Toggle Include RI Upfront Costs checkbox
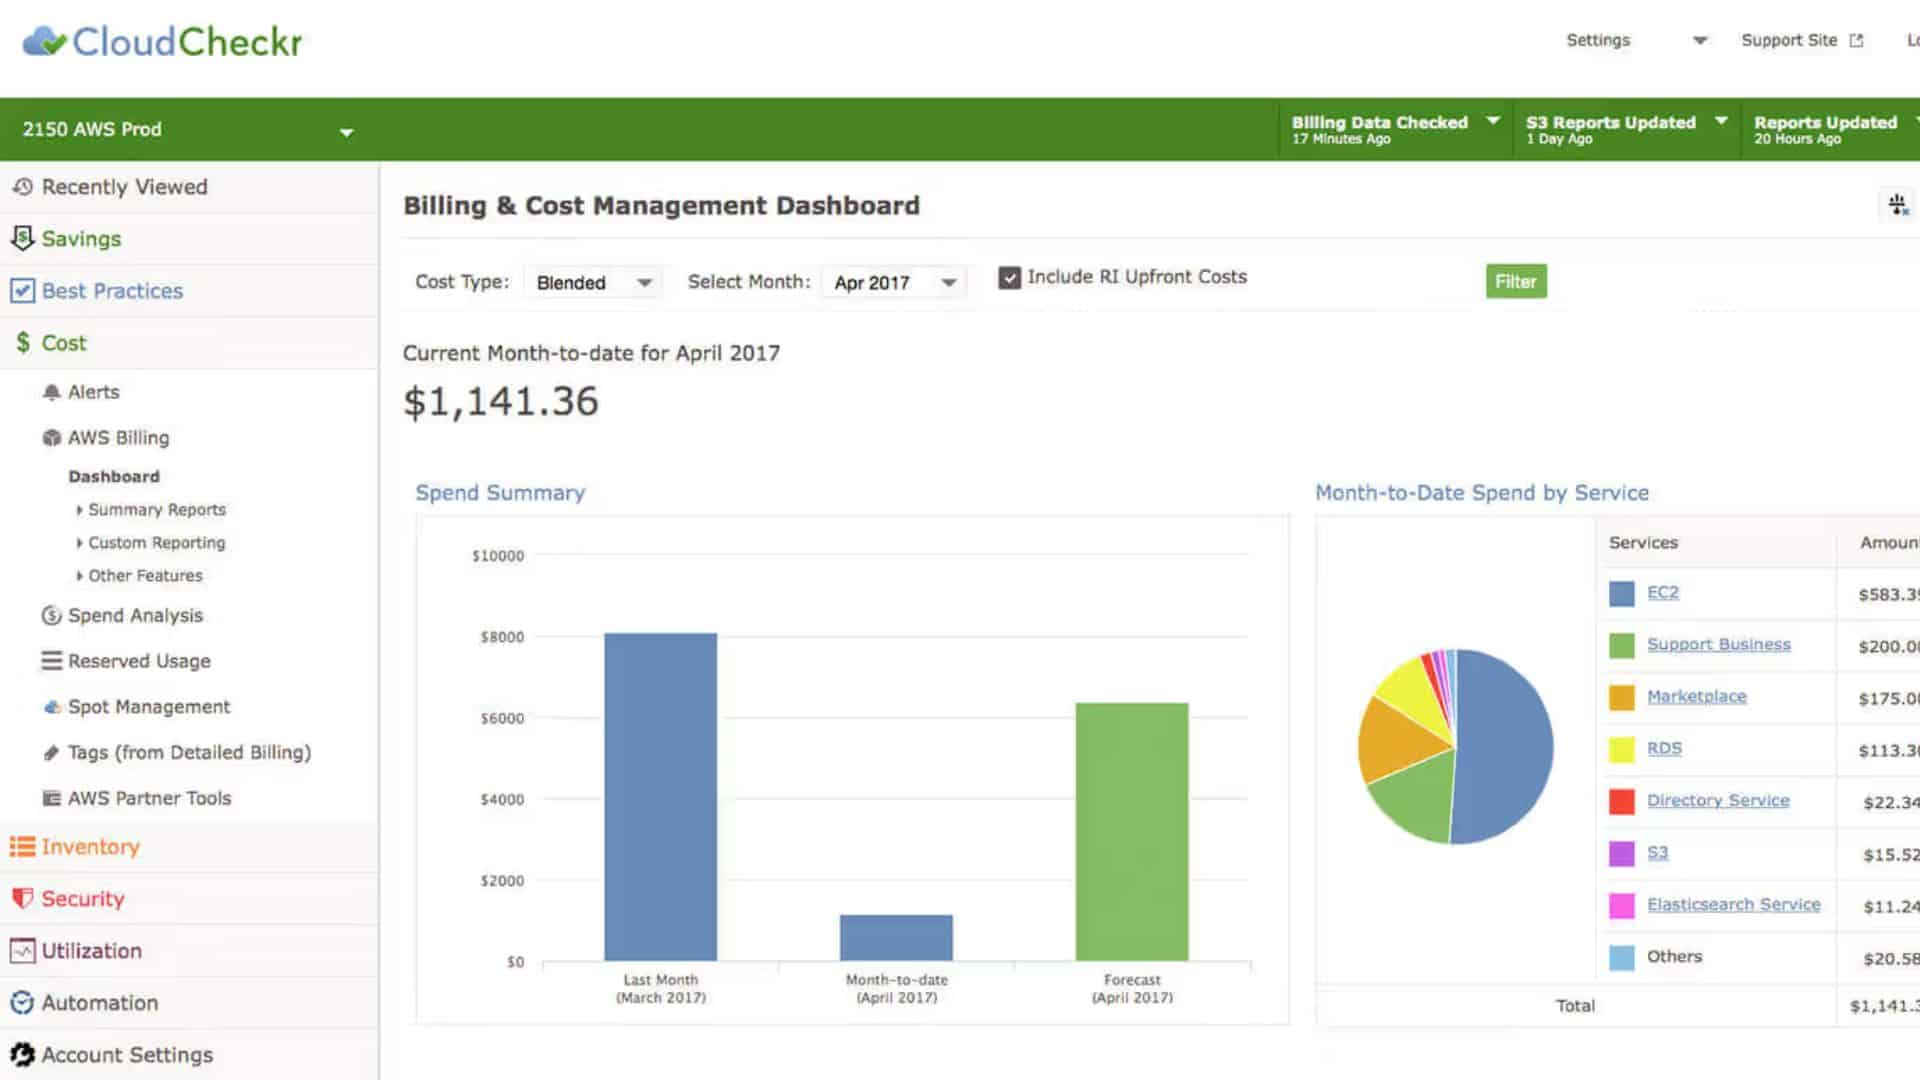This screenshot has height=1080, width=1920. click(x=1010, y=277)
